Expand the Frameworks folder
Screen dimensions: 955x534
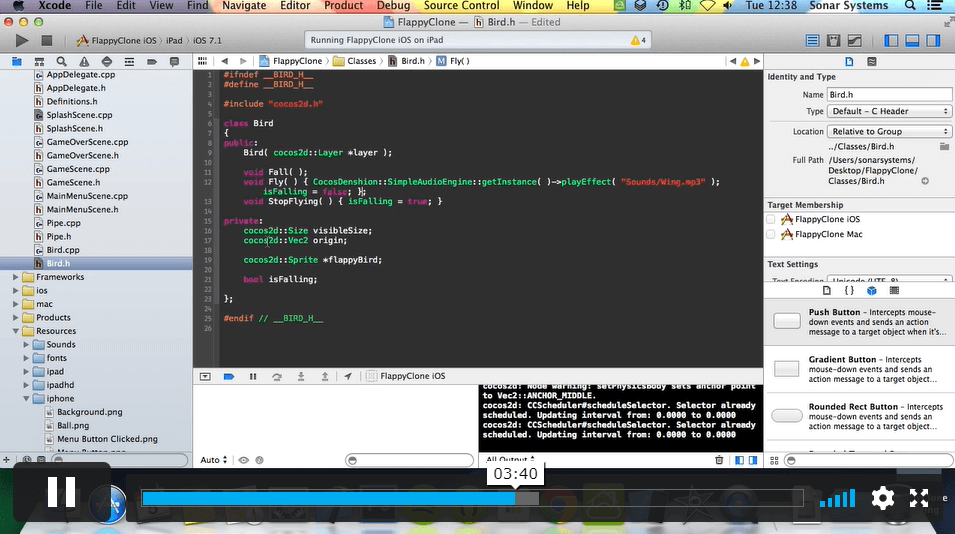[15, 277]
